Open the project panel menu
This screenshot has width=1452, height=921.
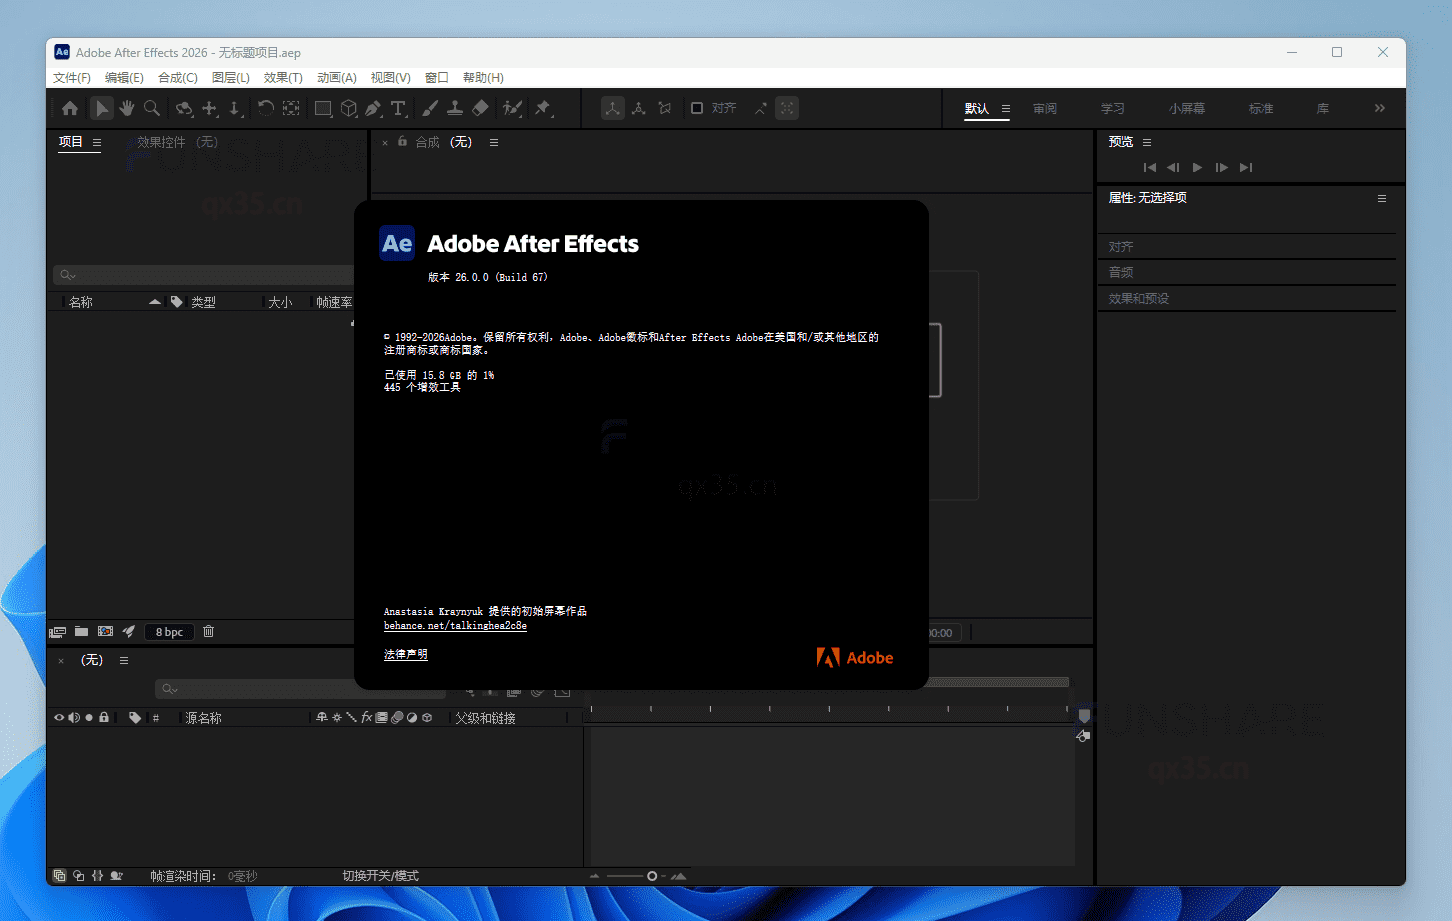click(98, 142)
